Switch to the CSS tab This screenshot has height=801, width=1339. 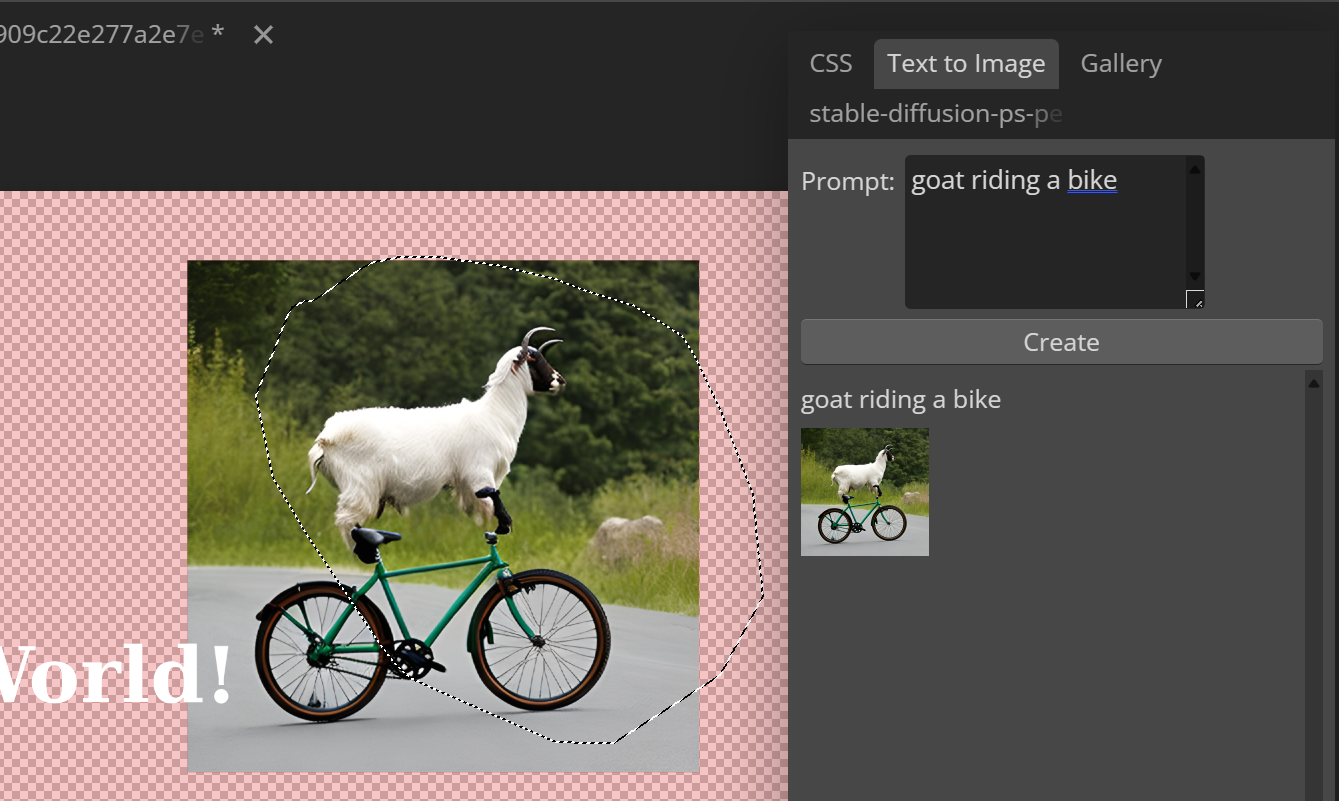[830, 64]
